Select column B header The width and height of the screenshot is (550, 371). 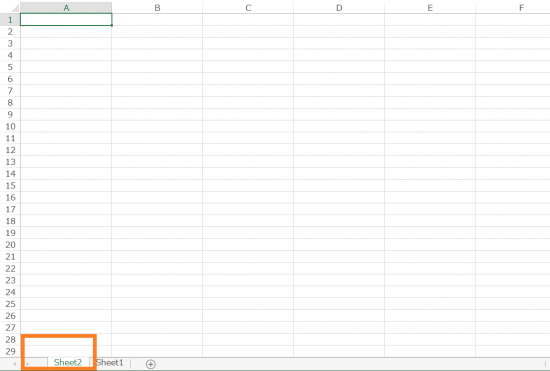click(157, 8)
